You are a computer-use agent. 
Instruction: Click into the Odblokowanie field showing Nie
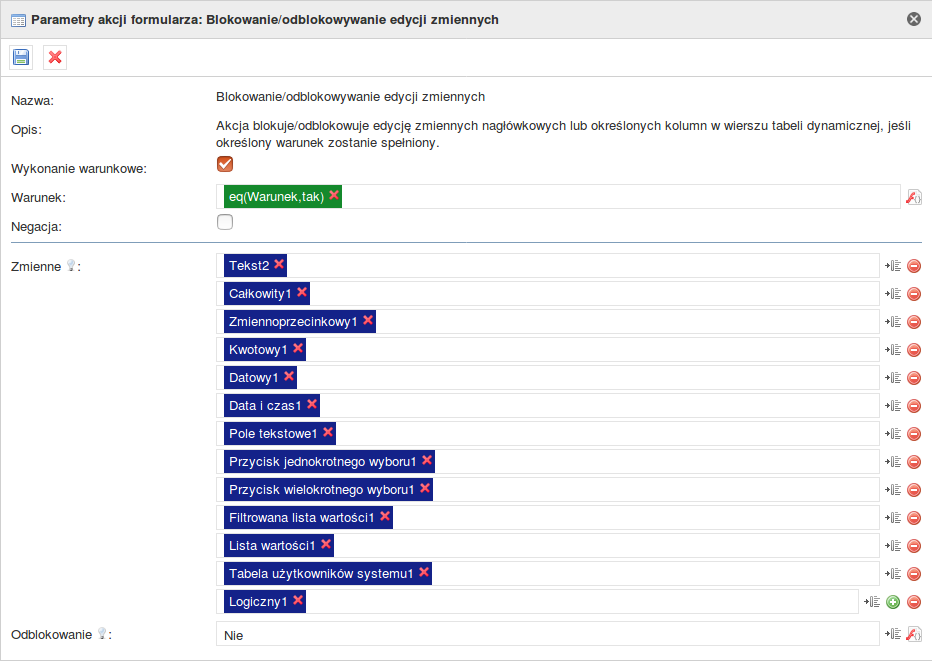tap(547, 634)
